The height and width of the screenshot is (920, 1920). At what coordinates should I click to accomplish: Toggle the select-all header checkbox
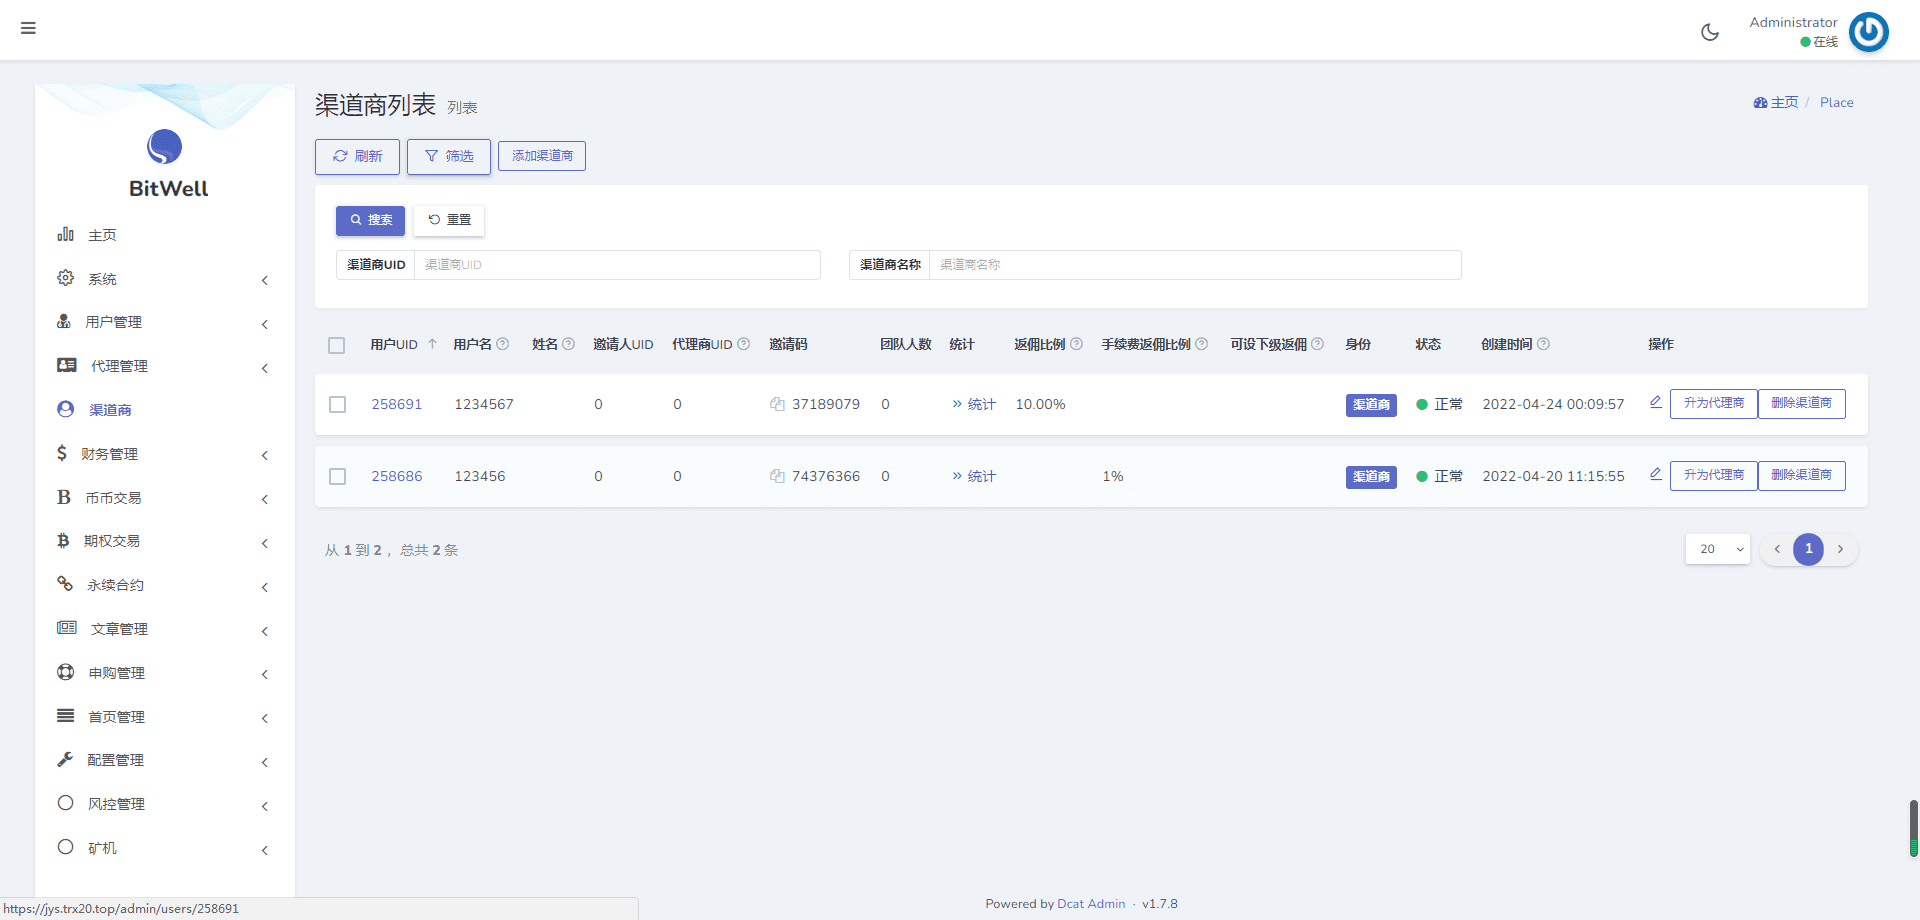click(x=337, y=345)
